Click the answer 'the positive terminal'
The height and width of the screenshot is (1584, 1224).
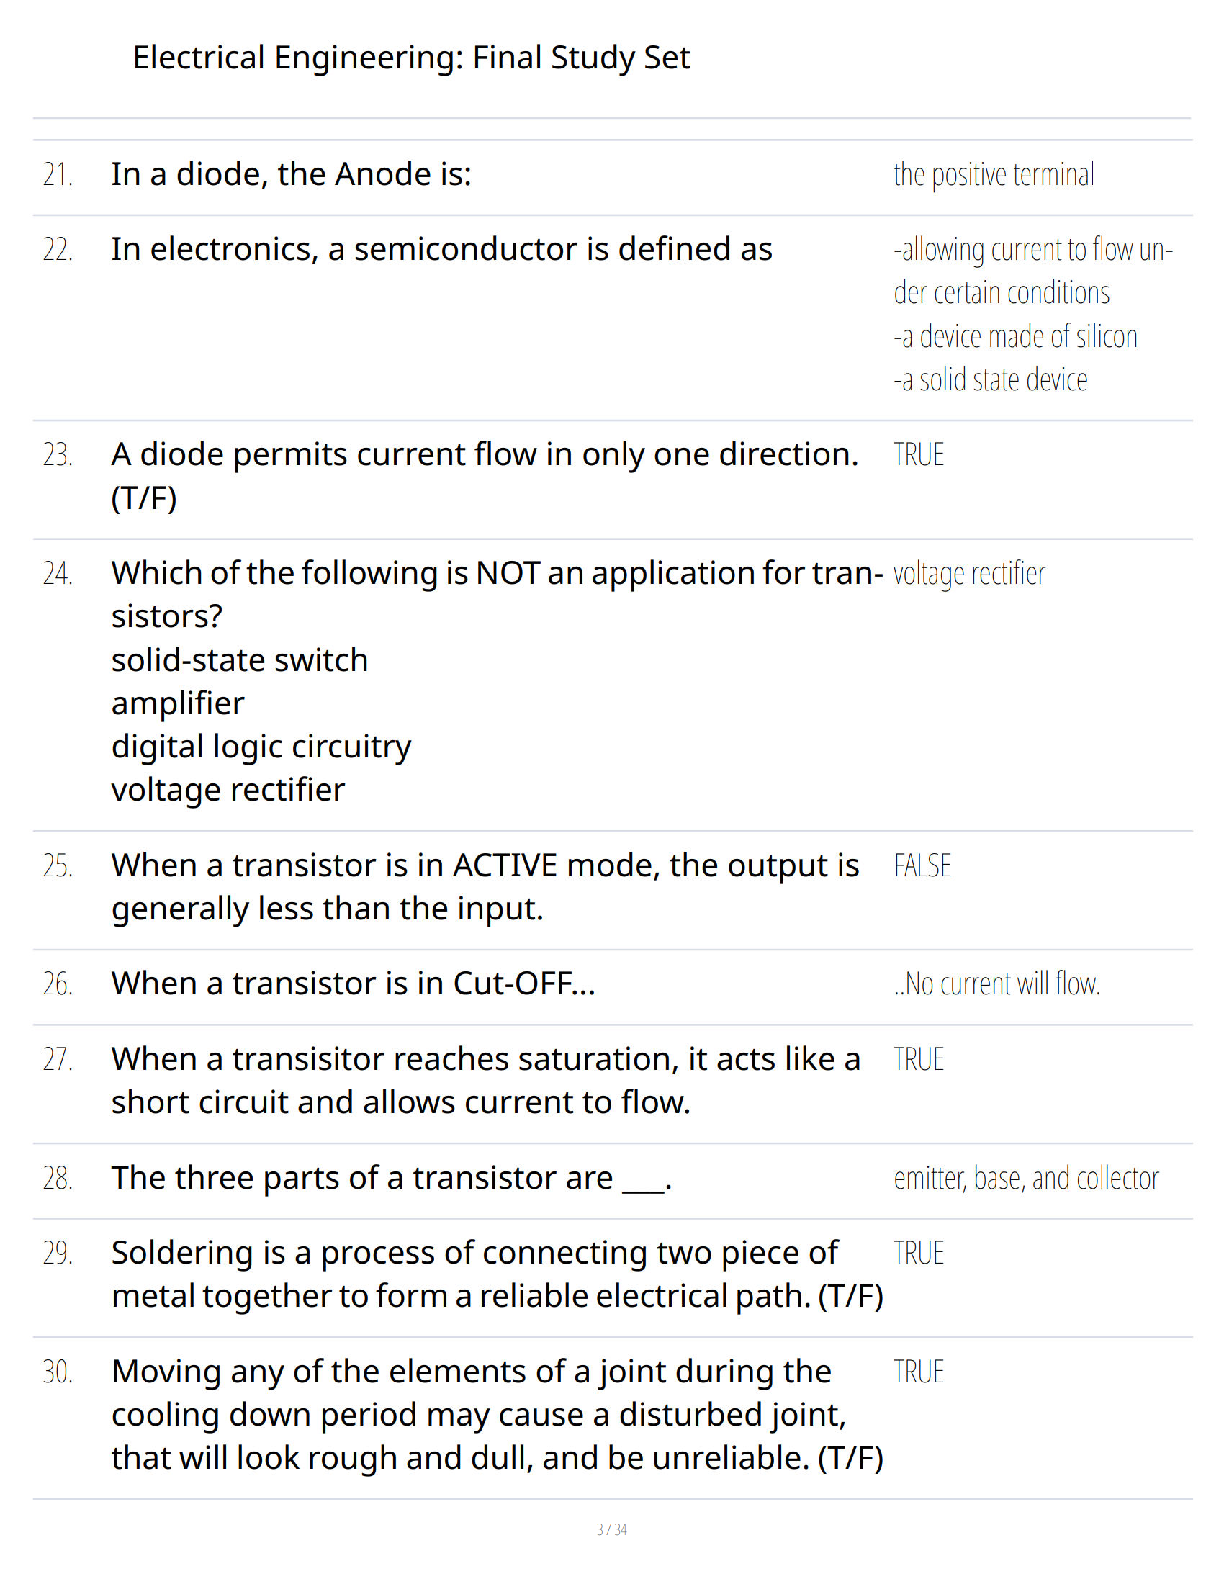point(994,175)
